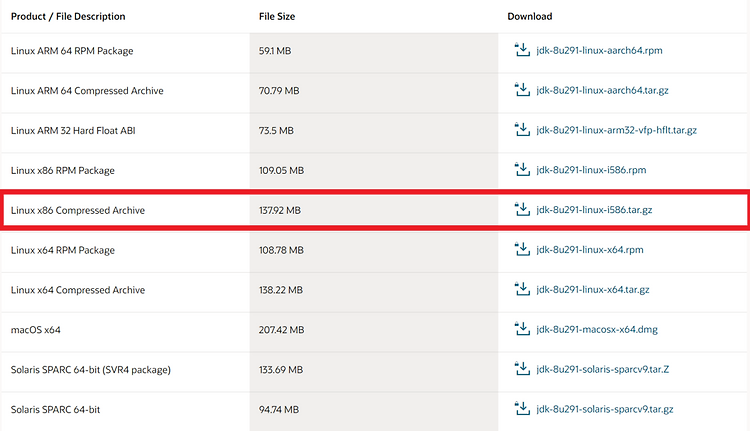Open the jdk-8u291-linux-i586.rpm link
The image size is (750, 431).
[591, 170]
